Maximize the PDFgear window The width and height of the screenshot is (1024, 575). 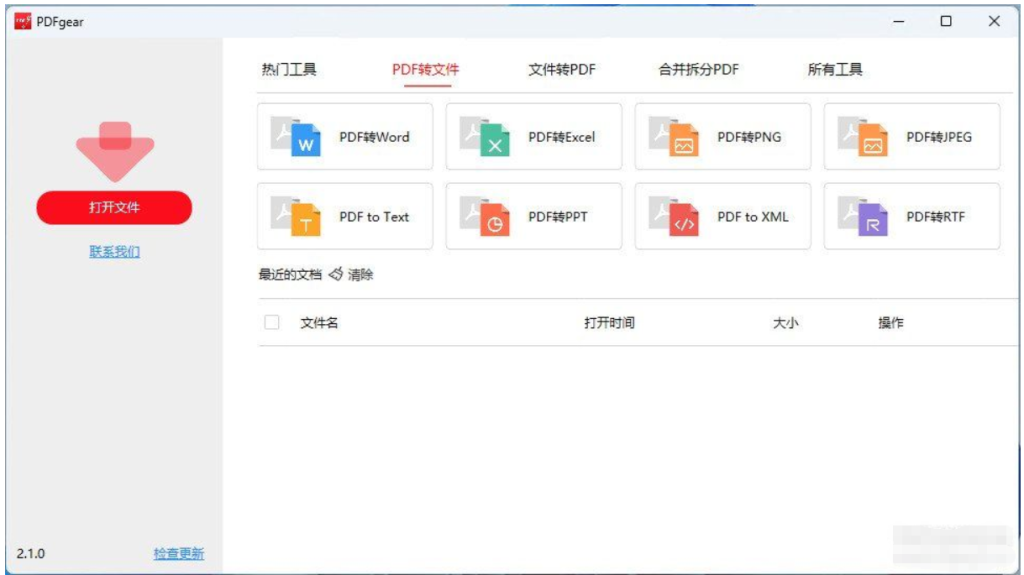tap(946, 22)
